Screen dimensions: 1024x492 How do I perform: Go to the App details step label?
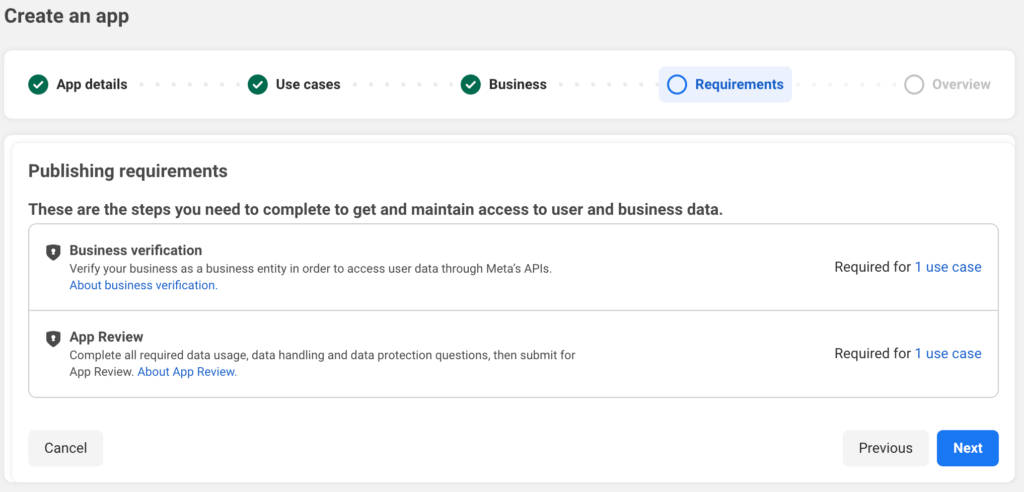click(91, 85)
